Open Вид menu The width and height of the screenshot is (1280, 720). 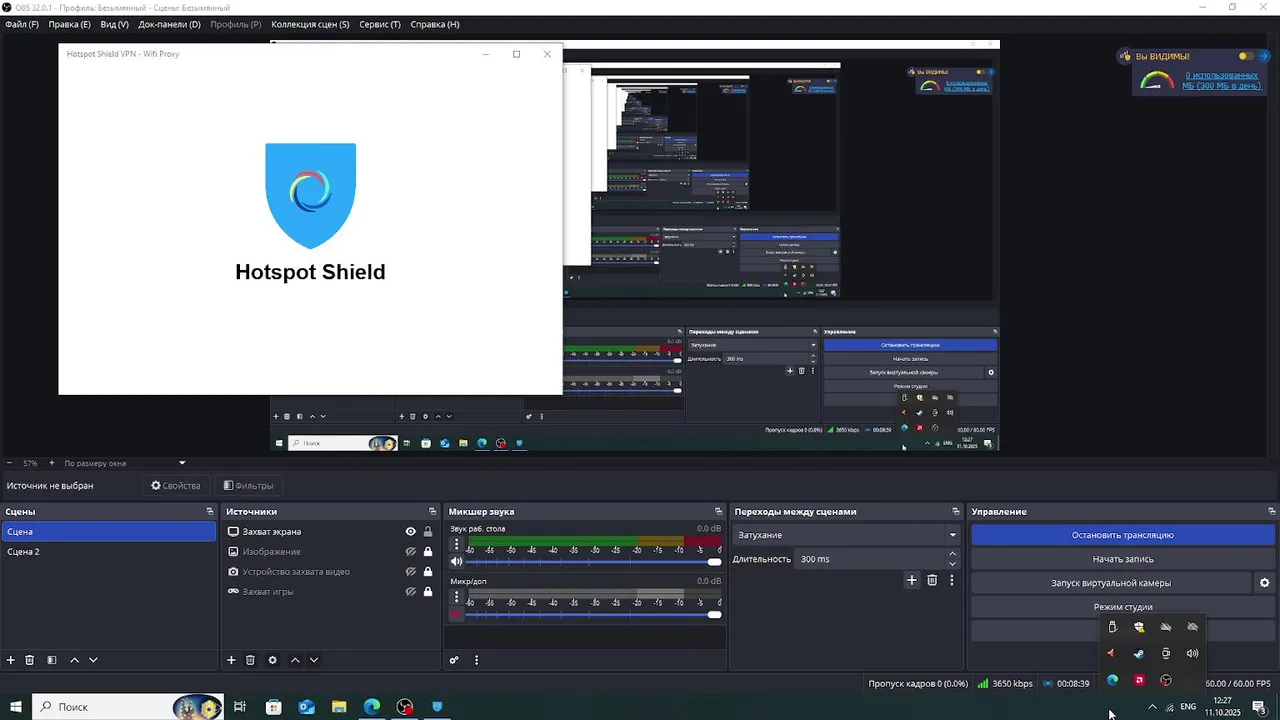pyautogui.click(x=114, y=24)
